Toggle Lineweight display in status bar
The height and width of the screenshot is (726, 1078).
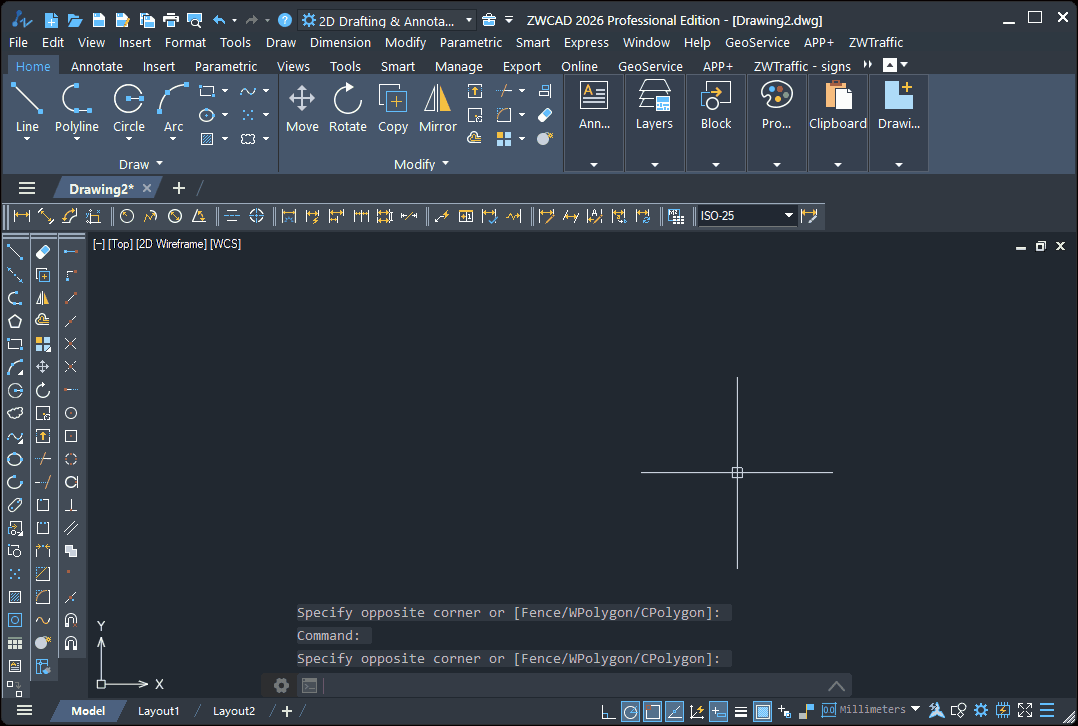click(740, 712)
